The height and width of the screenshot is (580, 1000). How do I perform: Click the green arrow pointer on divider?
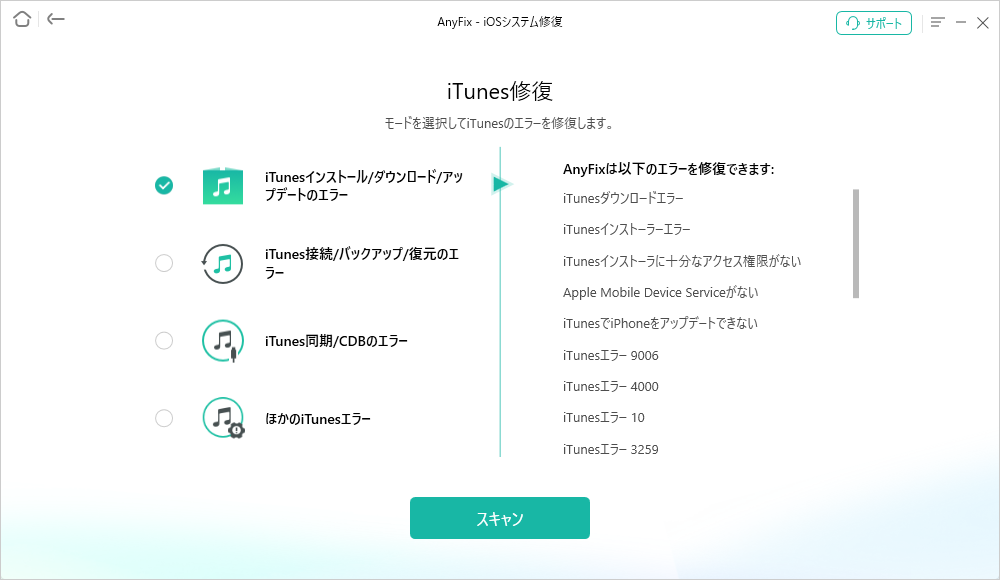pyautogui.click(x=501, y=184)
